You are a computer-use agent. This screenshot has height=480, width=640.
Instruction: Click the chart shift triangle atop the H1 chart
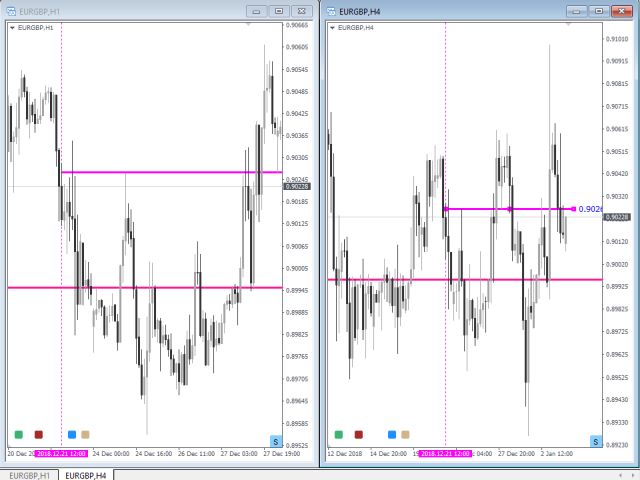[248, 25]
